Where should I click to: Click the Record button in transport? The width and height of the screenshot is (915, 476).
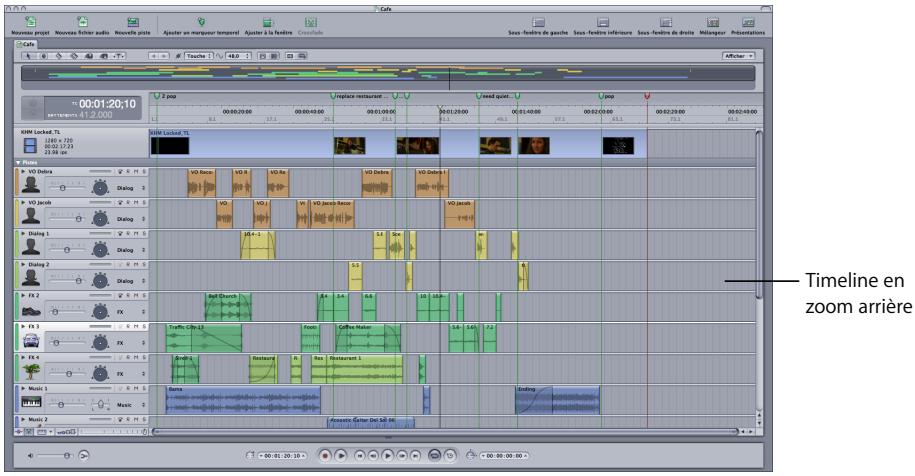(325, 455)
